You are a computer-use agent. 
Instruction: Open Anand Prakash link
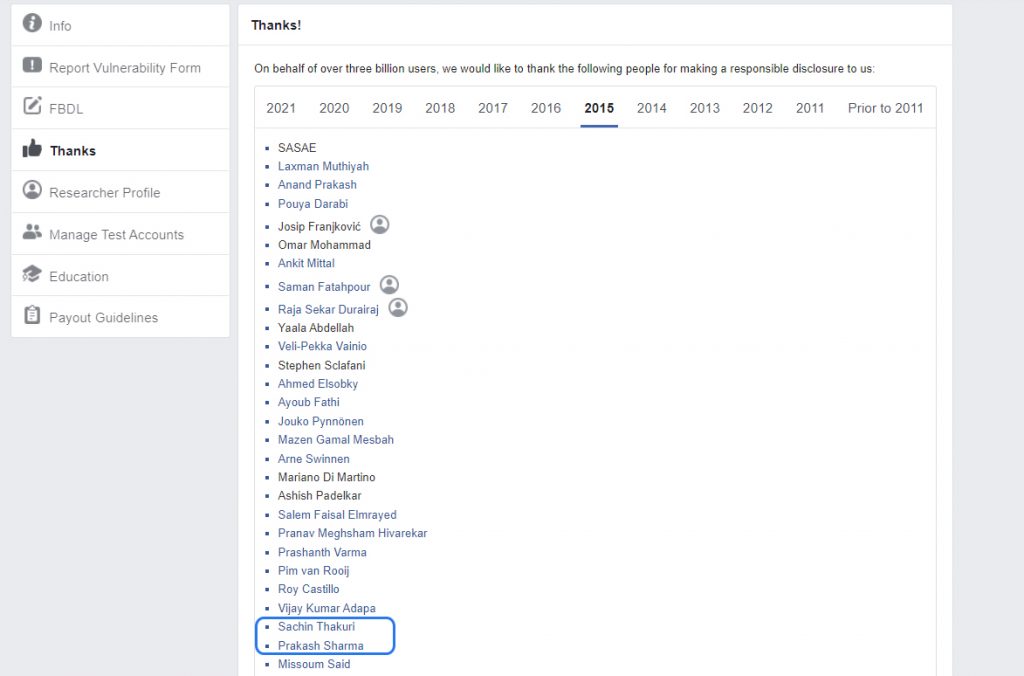pos(317,185)
